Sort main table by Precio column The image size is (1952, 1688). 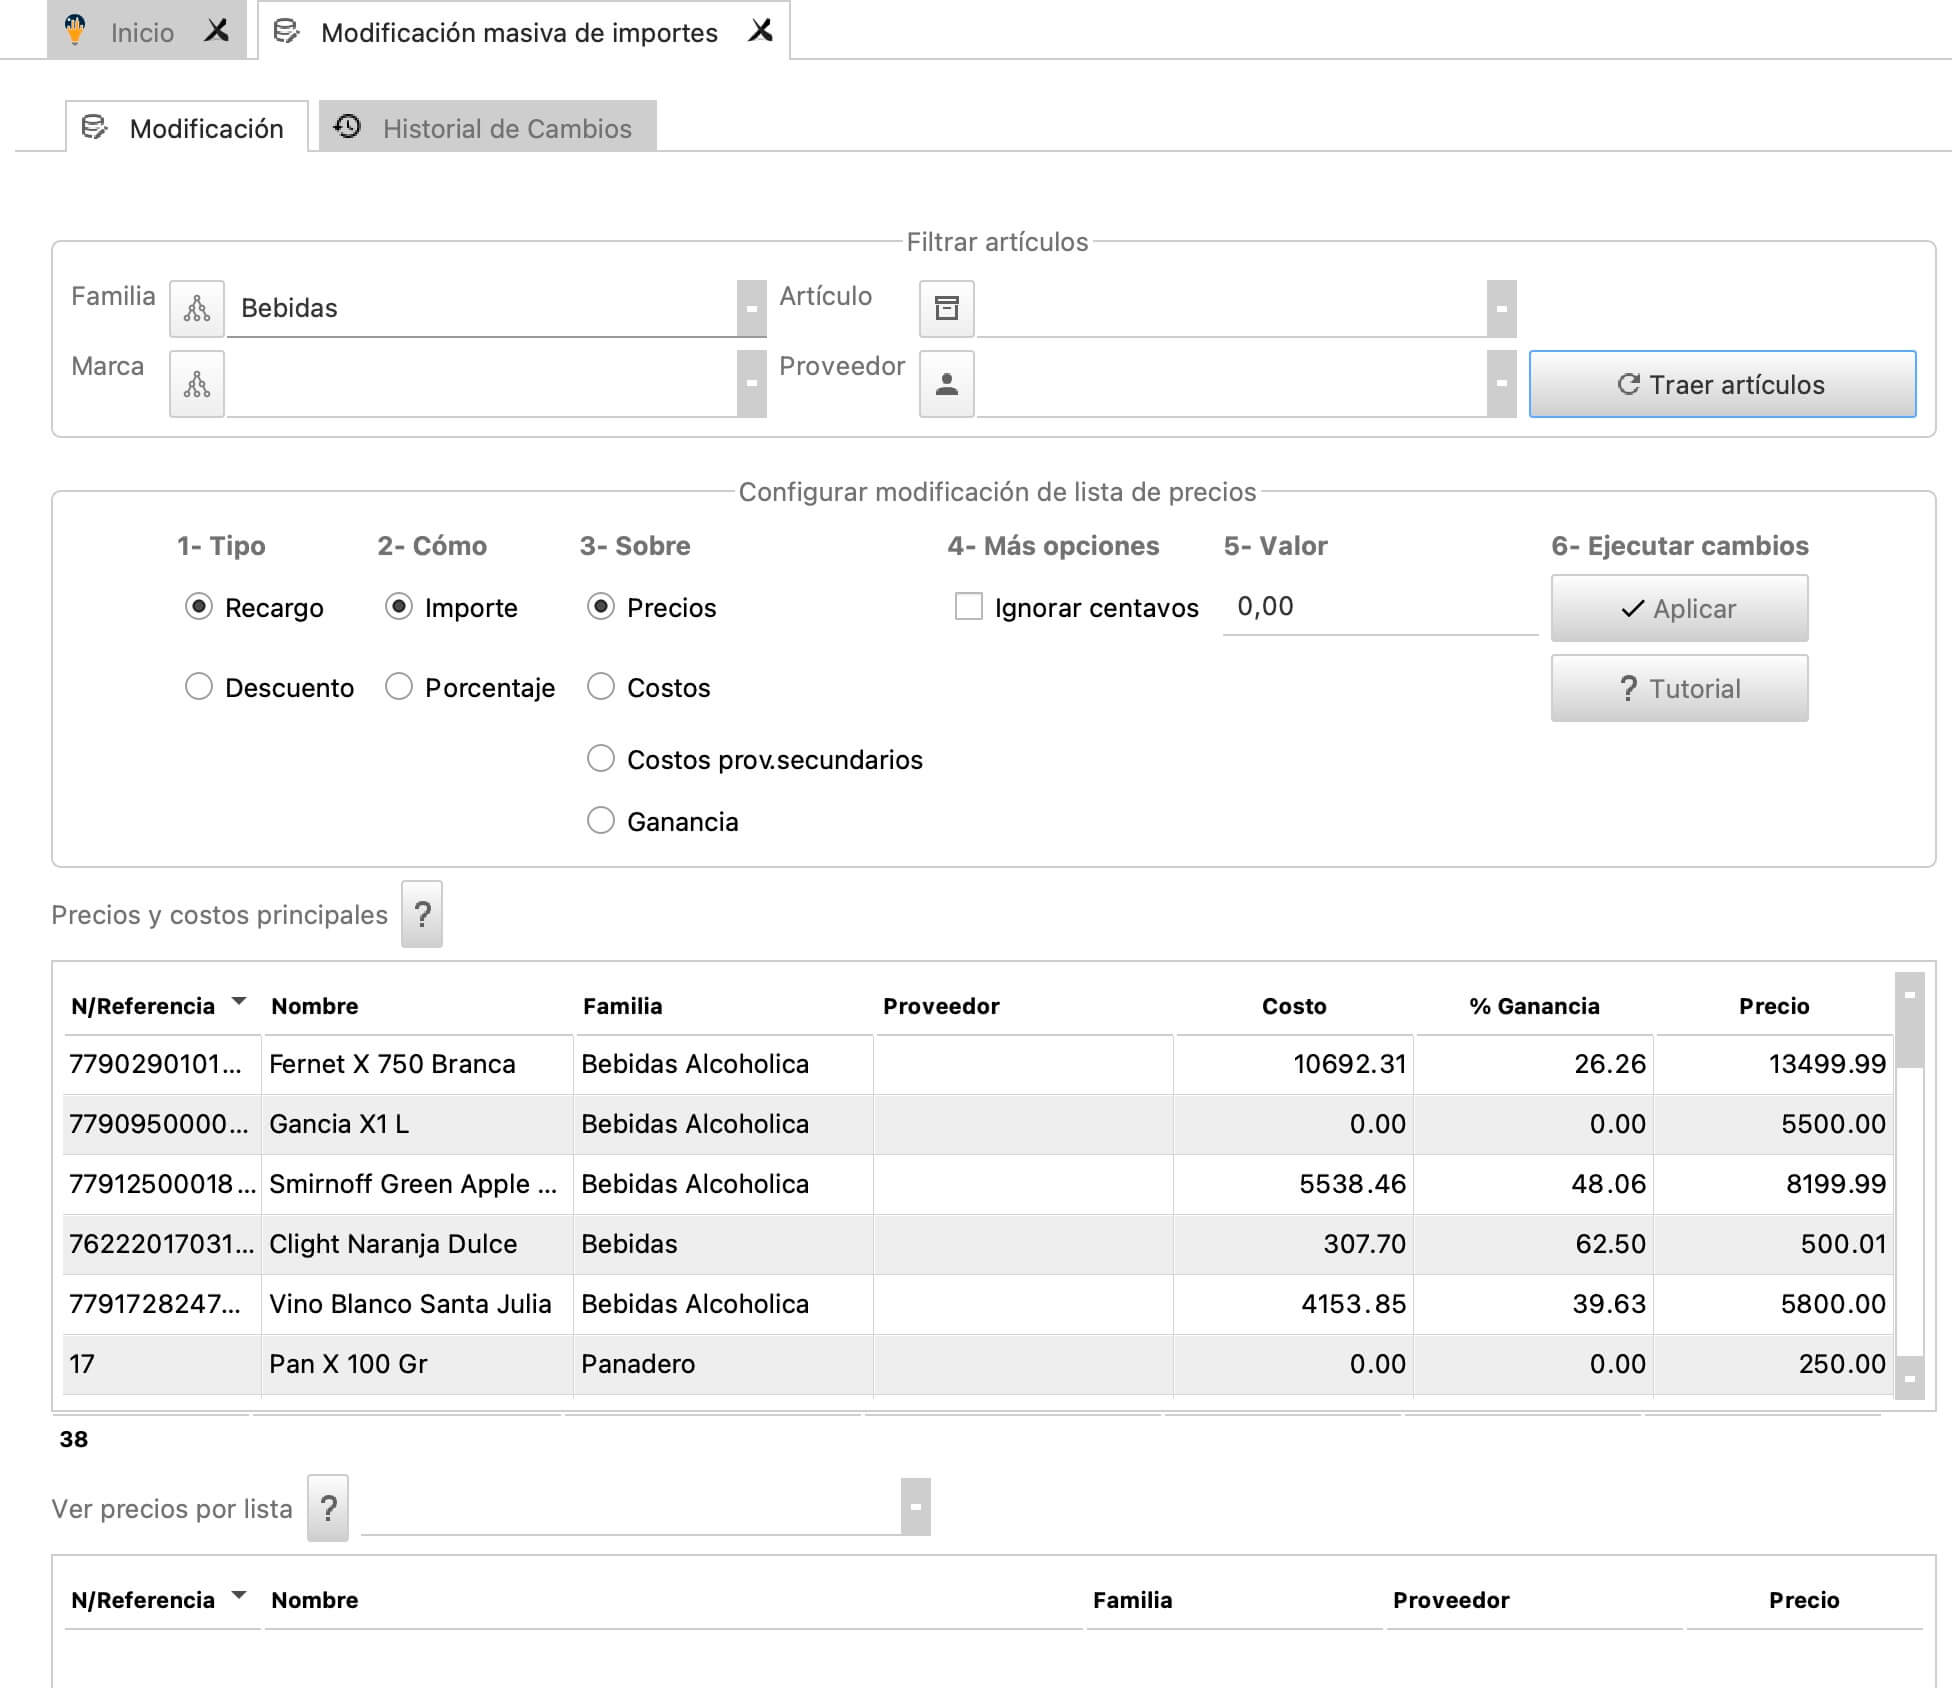coord(1774,1006)
